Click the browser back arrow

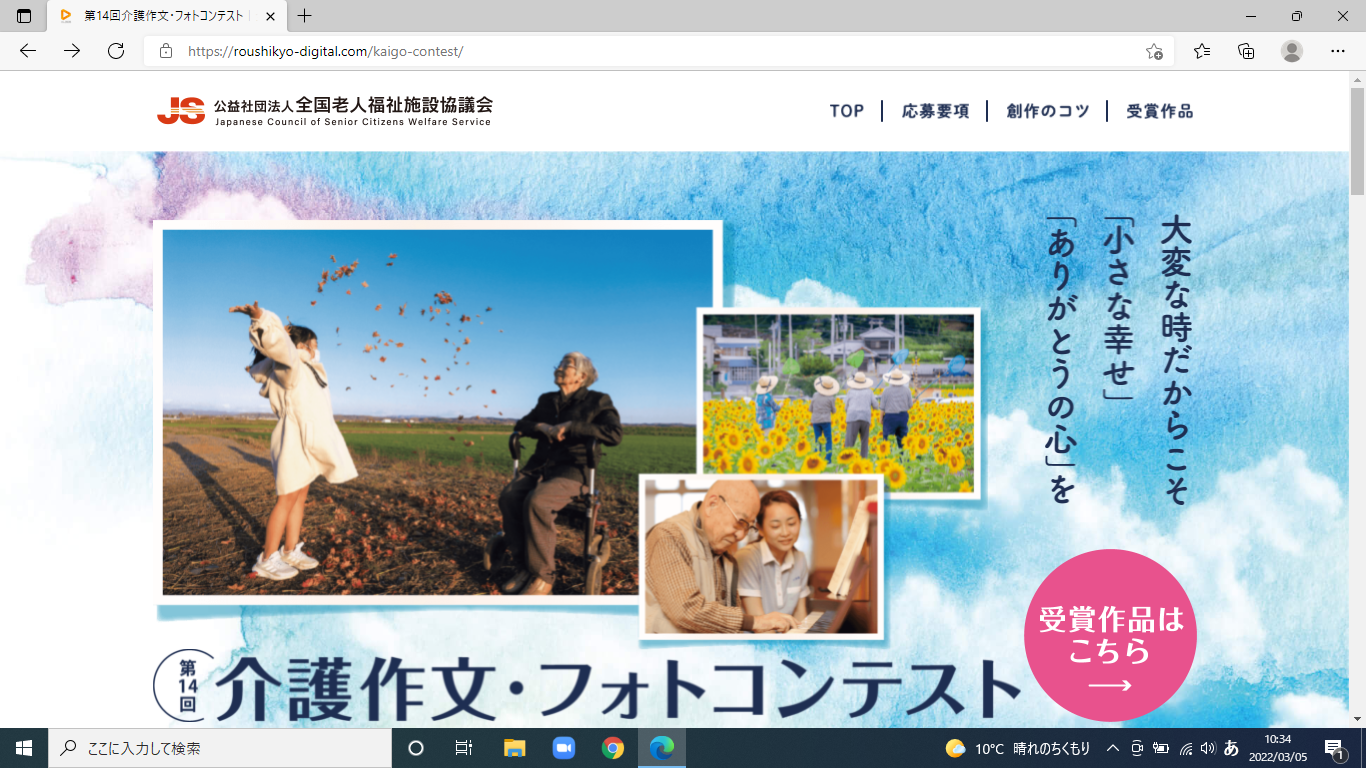tap(28, 51)
